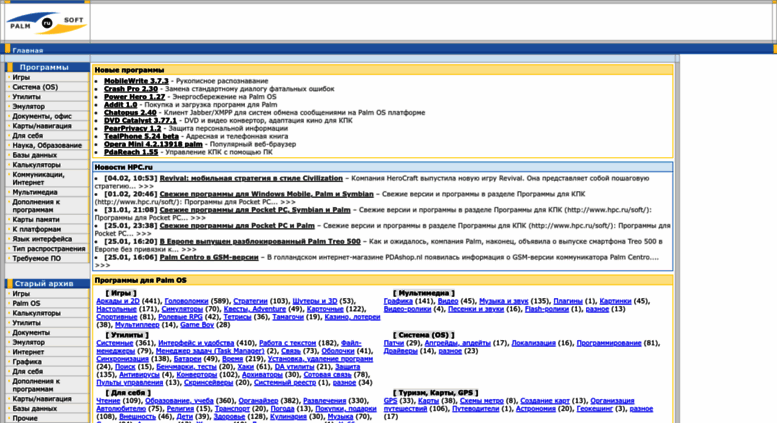Open Карты памяти sidebar item

pyautogui.click(x=36, y=219)
